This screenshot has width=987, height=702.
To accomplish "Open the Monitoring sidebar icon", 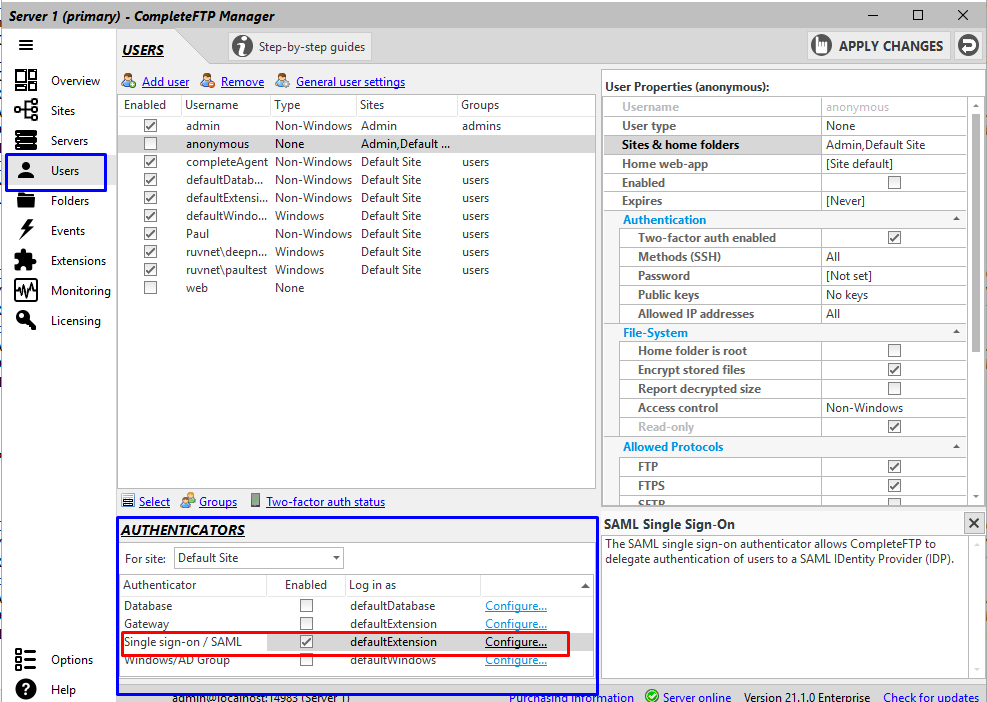I will [x=26, y=291].
